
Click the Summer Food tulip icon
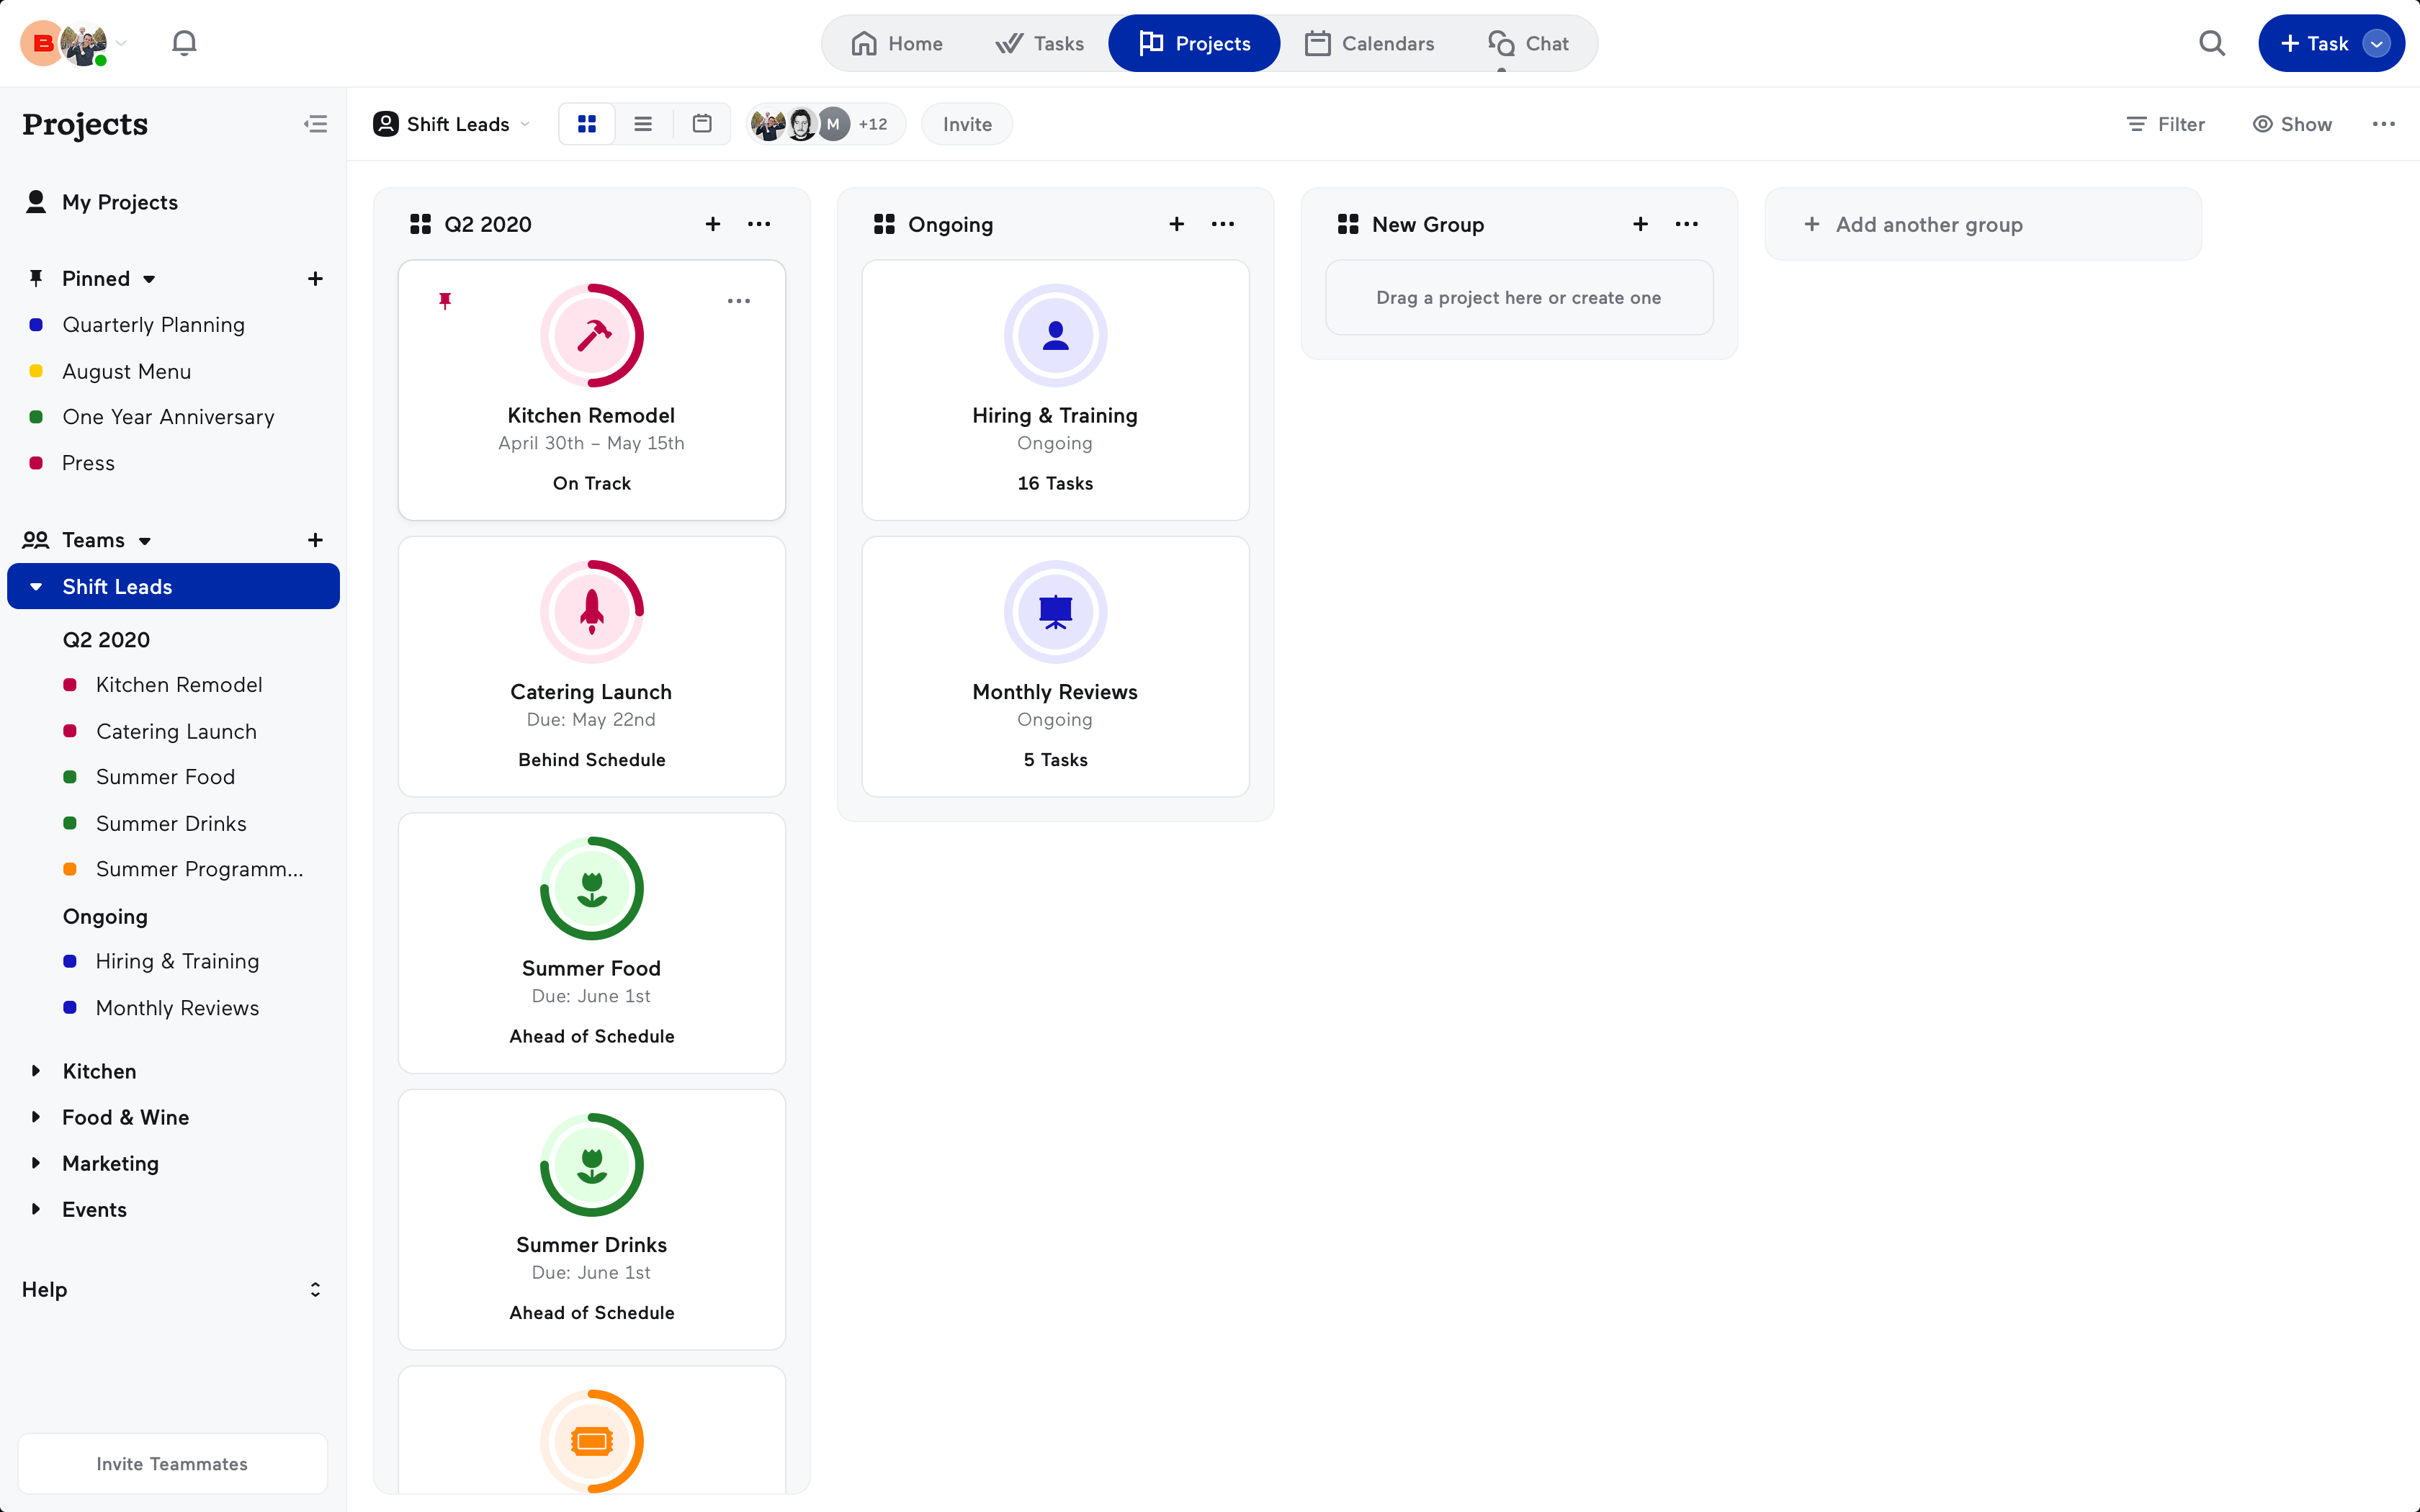coord(592,889)
